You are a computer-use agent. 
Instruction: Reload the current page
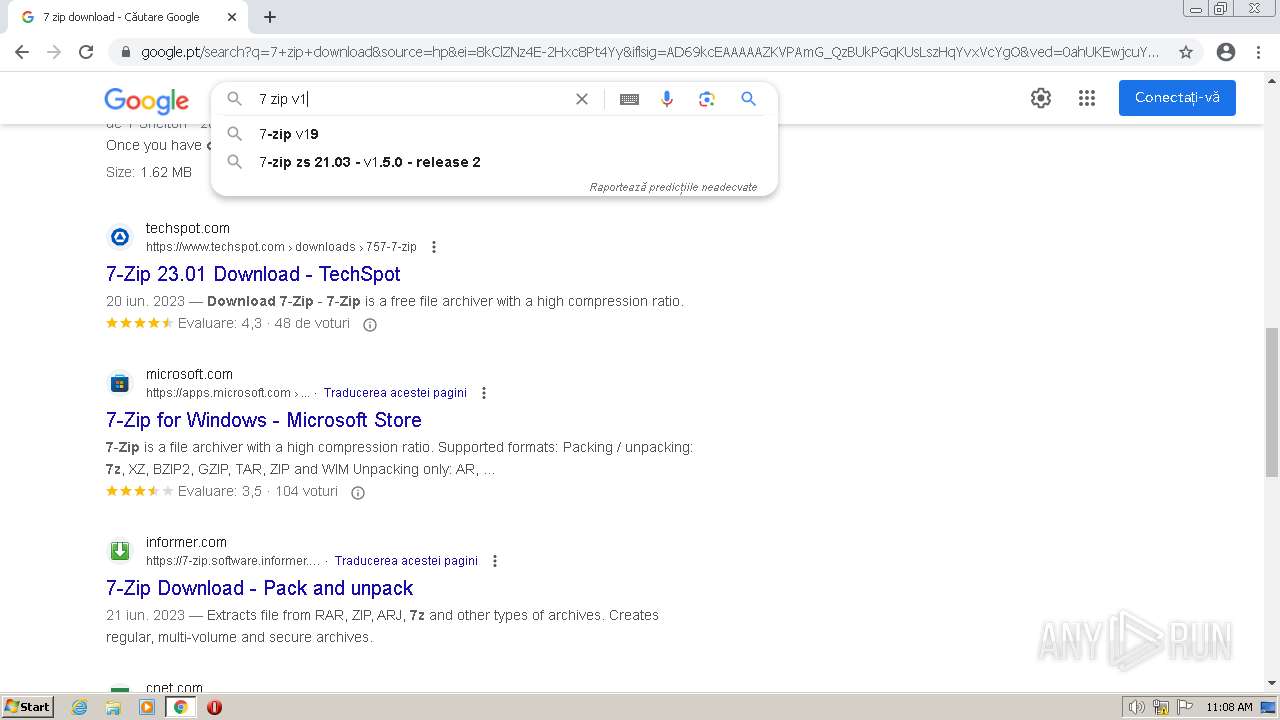86,52
